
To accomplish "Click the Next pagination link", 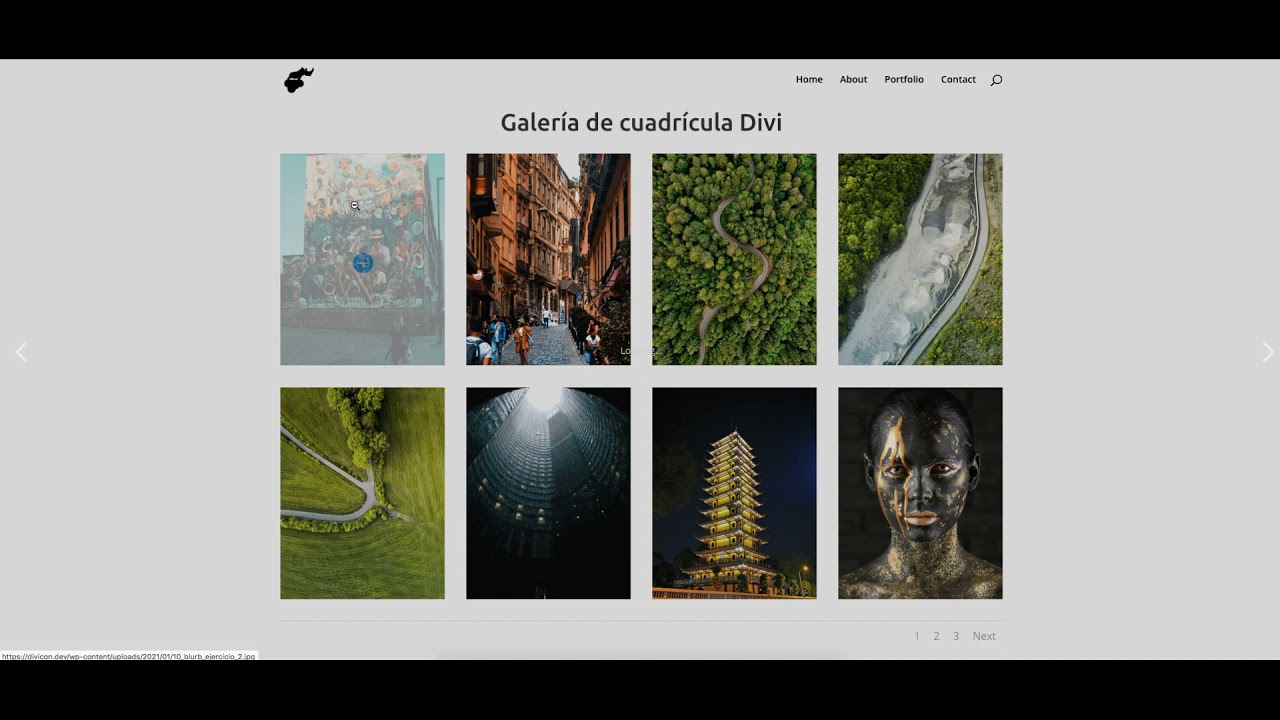I will coord(984,636).
